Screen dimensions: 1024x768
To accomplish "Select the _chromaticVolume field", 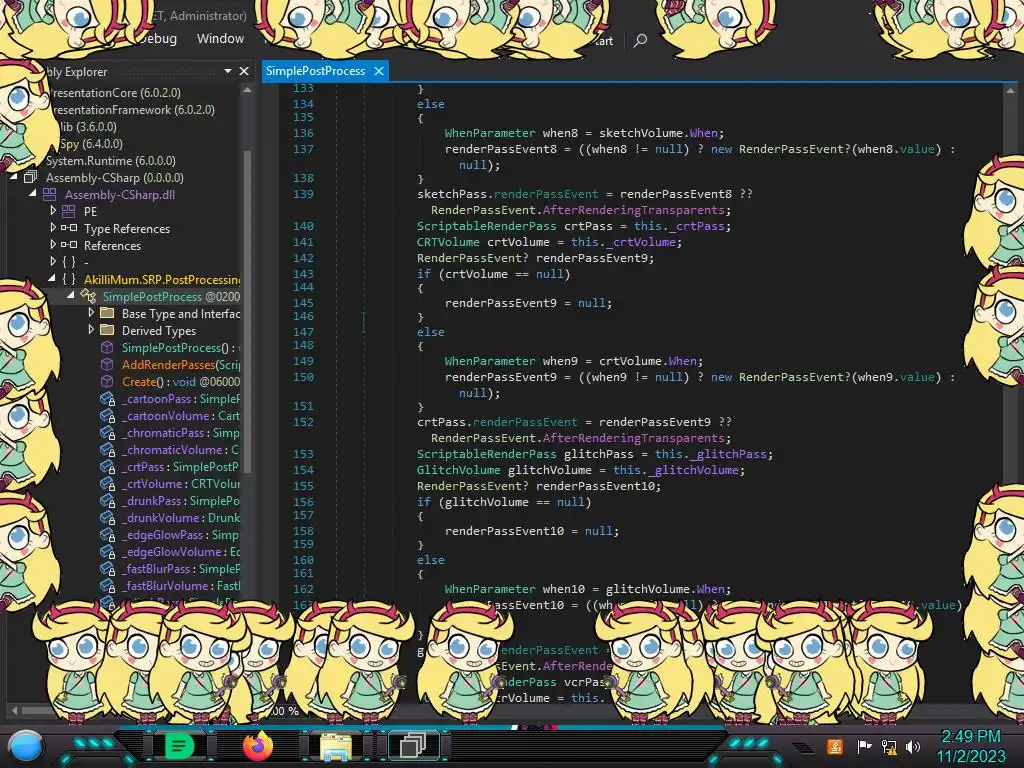I will 180,449.
